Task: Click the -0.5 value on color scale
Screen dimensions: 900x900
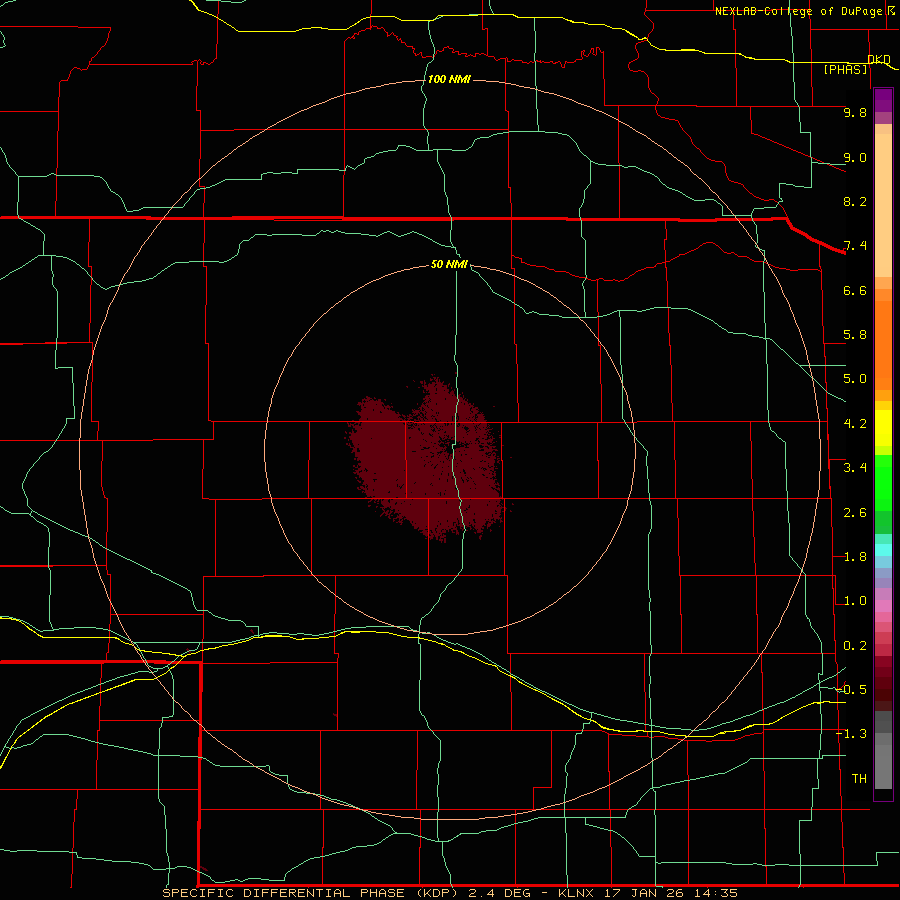Action: pyautogui.click(x=852, y=690)
